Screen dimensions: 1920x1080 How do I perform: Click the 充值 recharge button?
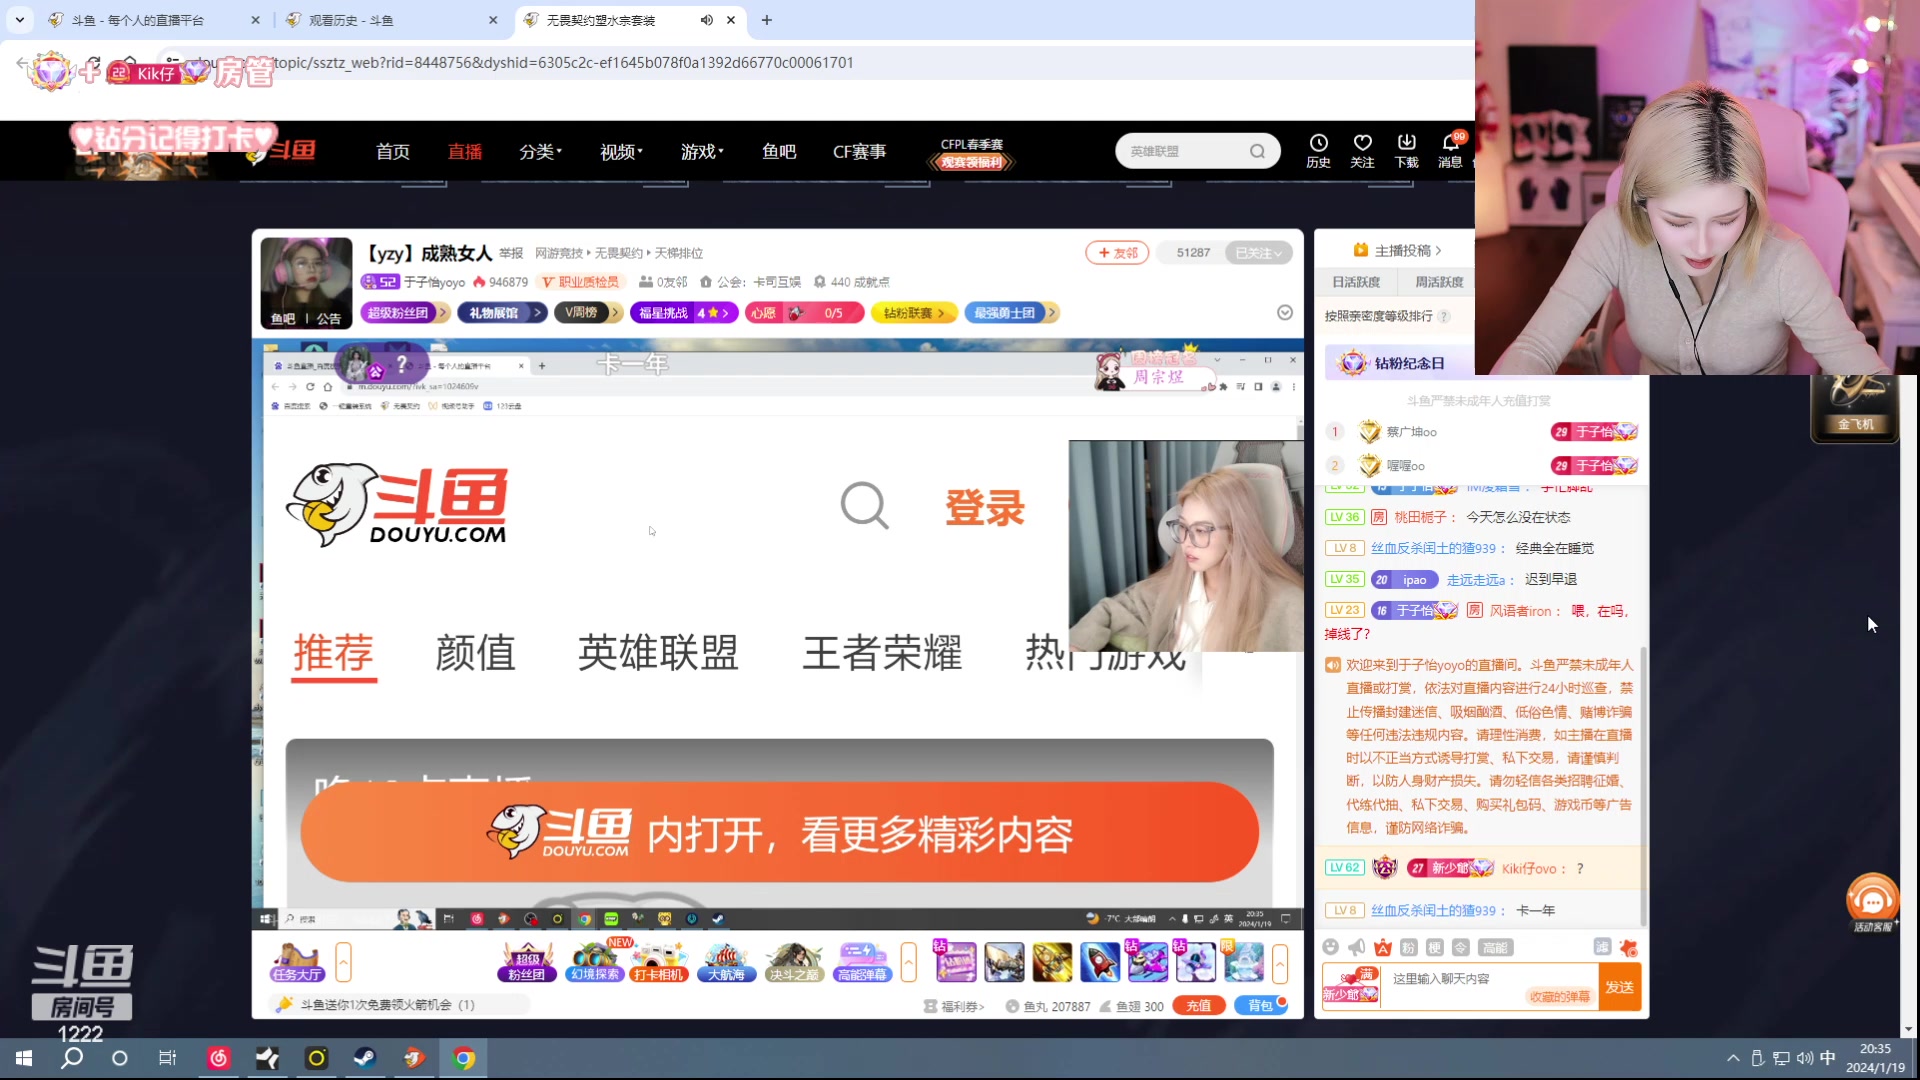pos(1198,1006)
